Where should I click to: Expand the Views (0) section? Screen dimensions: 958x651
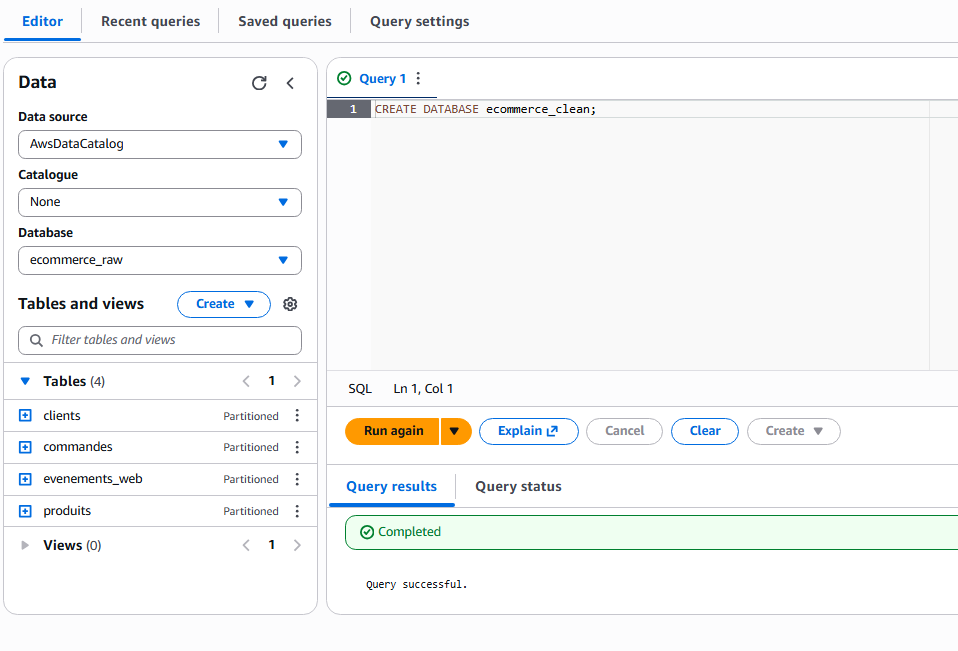(x=25, y=545)
